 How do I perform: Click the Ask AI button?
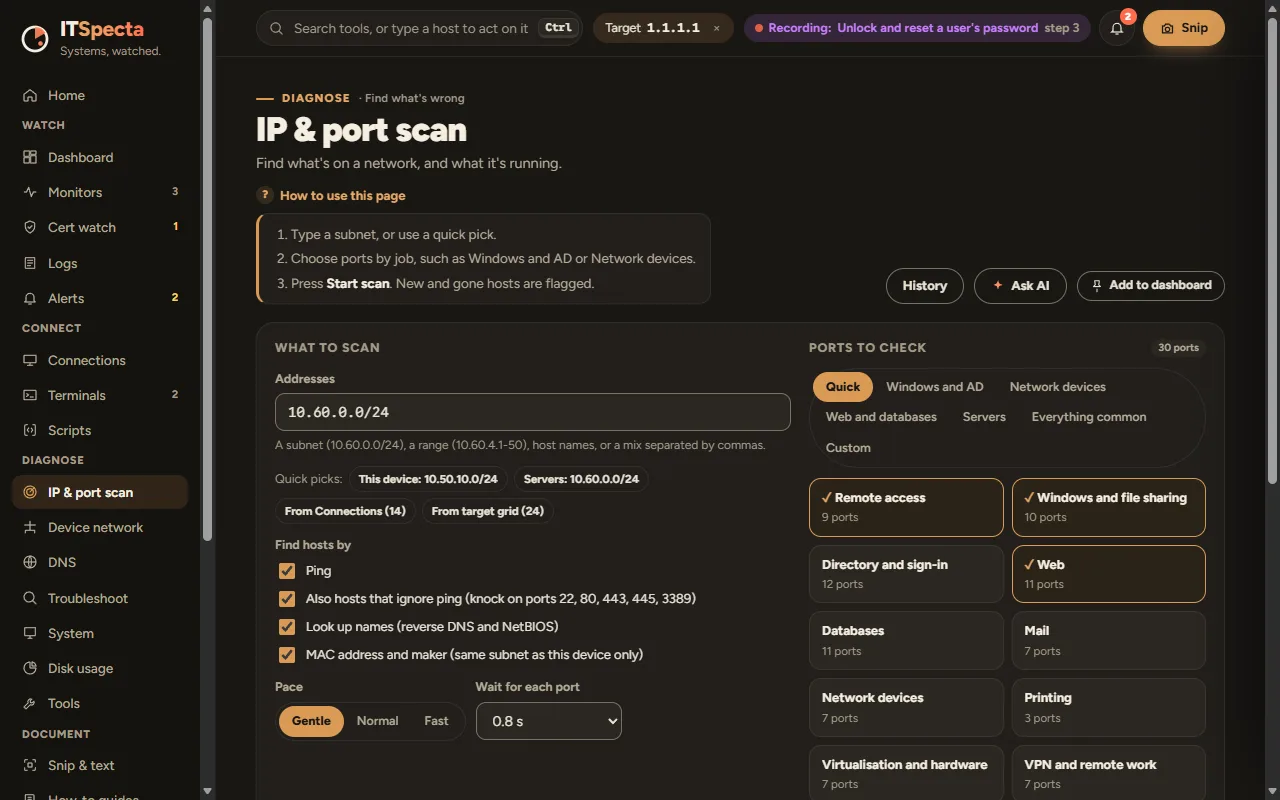pyautogui.click(x=1020, y=285)
